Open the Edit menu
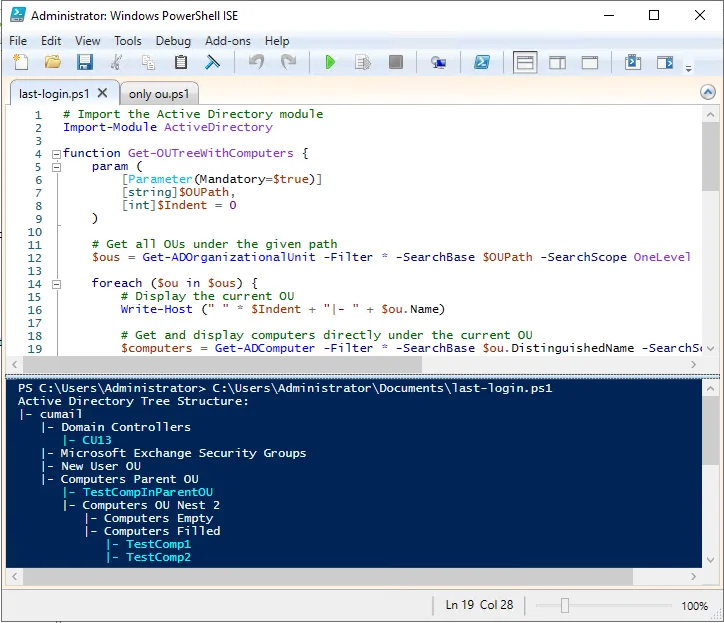The width and height of the screenshot is (724, 623). (51, 41)
